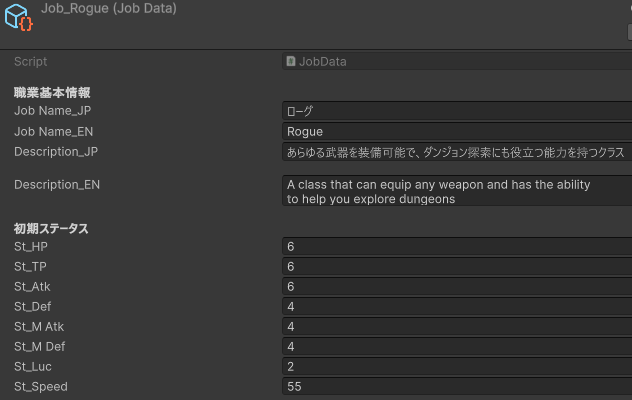The width and height of the screenshot is (632, 400).
Task: Click the Job_Rogue (Job Data) header title
Action: [x=109, y=9]
